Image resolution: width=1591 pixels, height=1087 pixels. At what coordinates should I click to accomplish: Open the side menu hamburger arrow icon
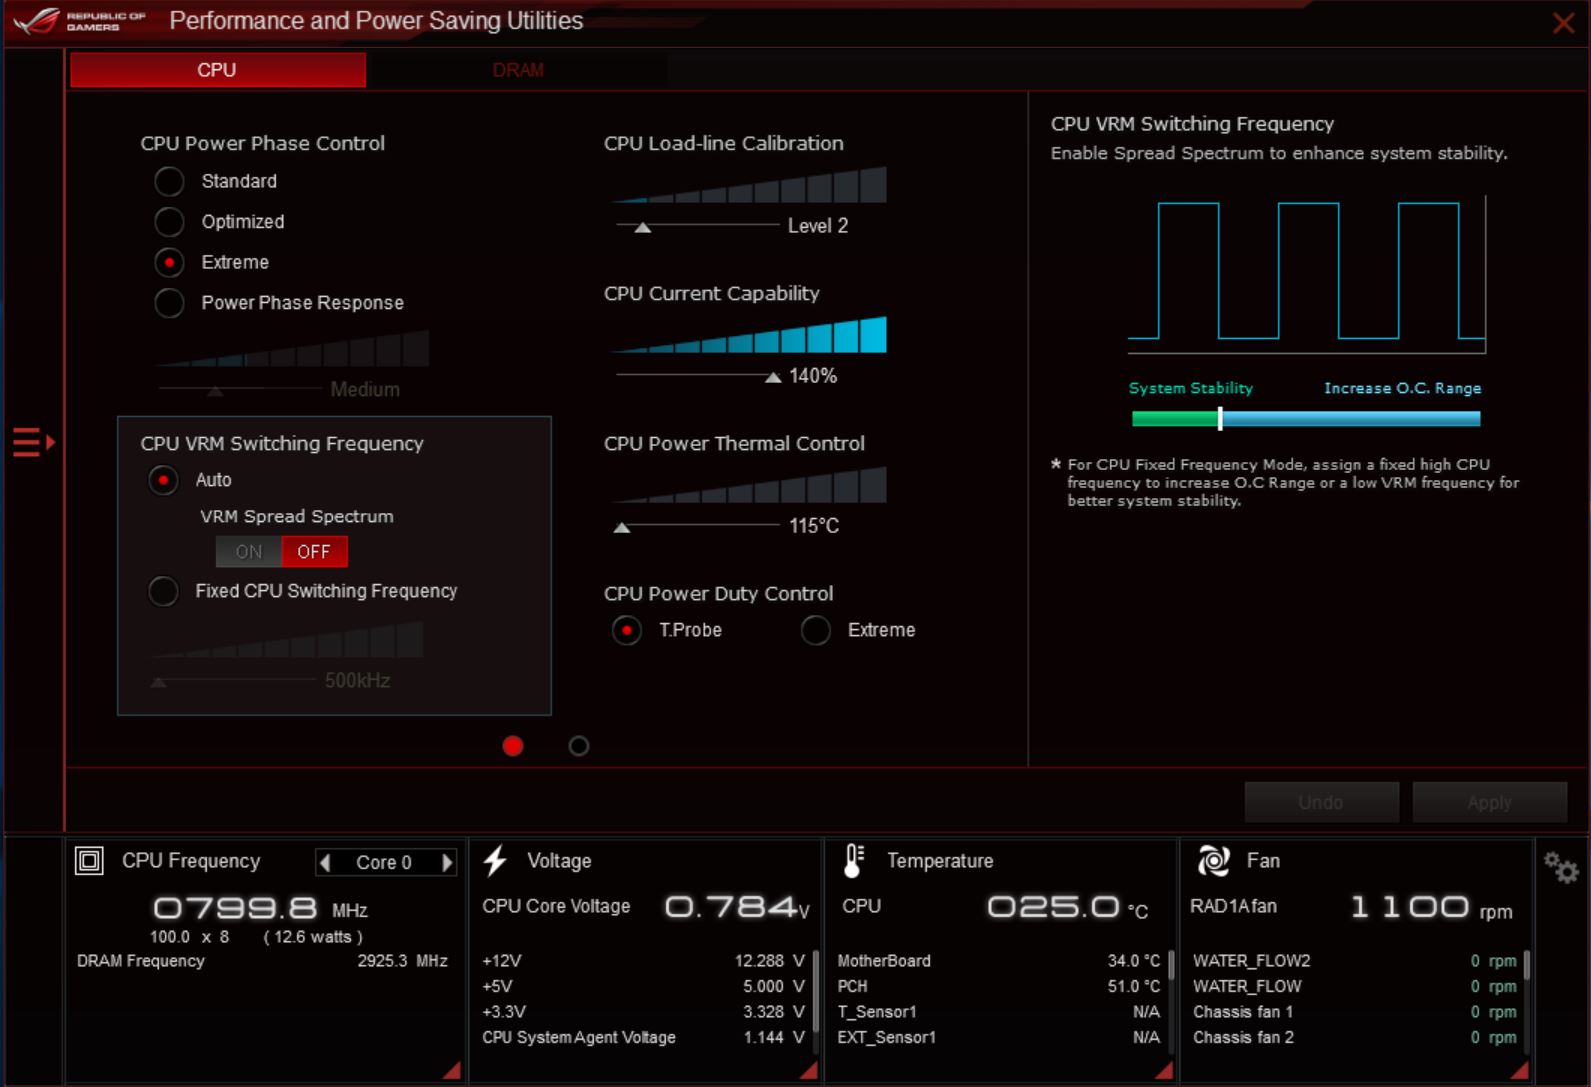pos(33,442)
